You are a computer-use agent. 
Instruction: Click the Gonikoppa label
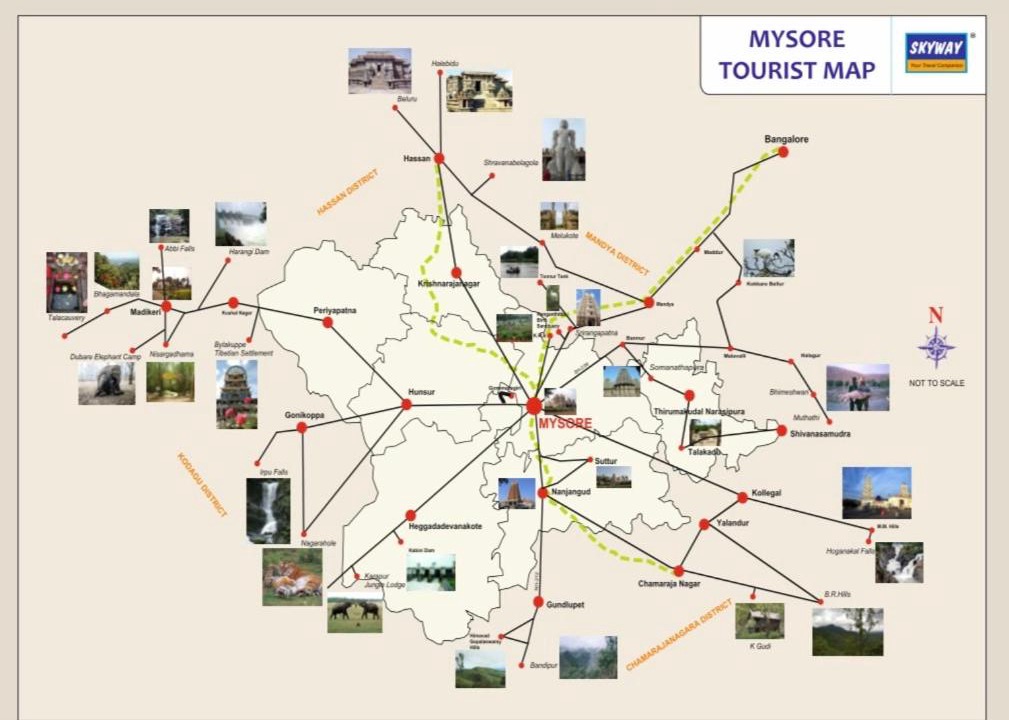point(304,416)
